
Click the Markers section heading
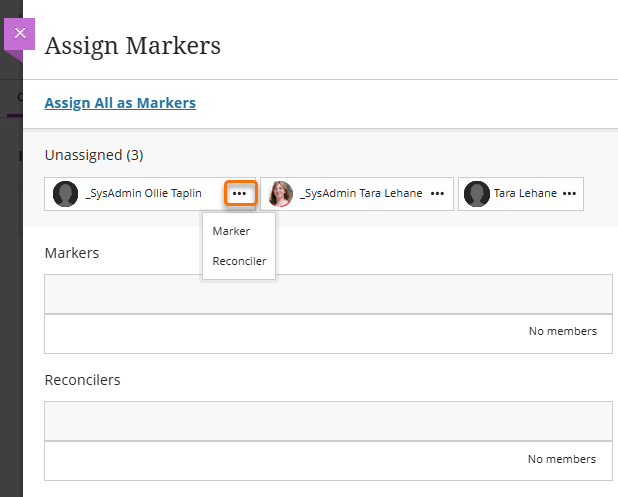point(72,253)
